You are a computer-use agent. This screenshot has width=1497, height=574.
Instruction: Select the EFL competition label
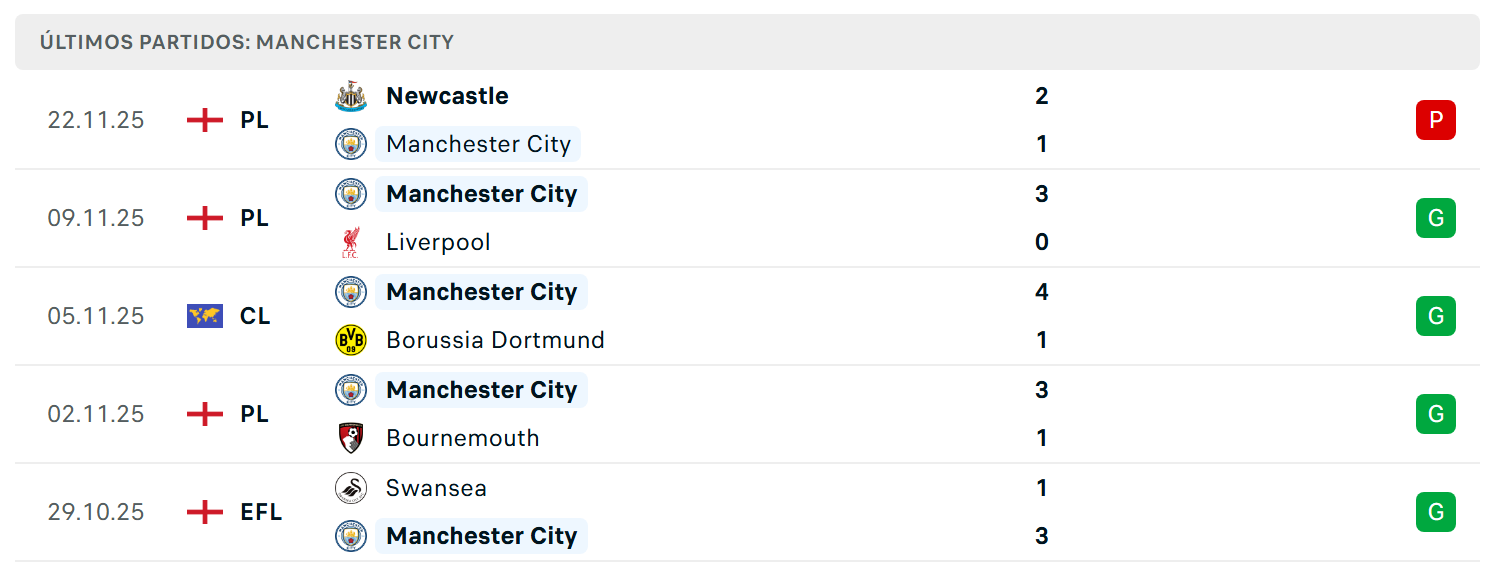click(261, 512)
